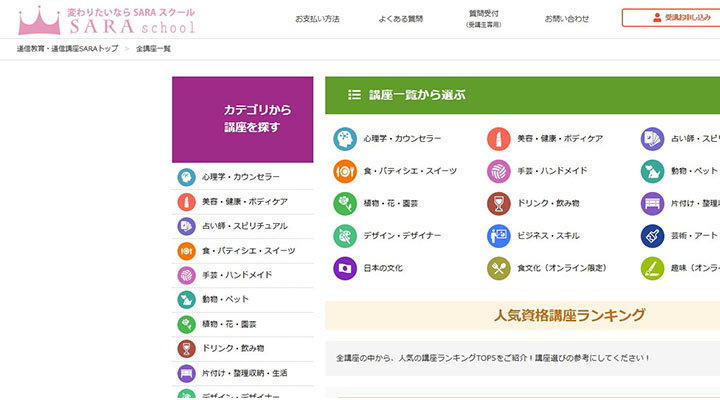The width and height of the screenshot is (720, 400).
Task: Click the sidebar 植物・花・園芸 rose icon
Action: pyautogui.click(x=186, y=324)
